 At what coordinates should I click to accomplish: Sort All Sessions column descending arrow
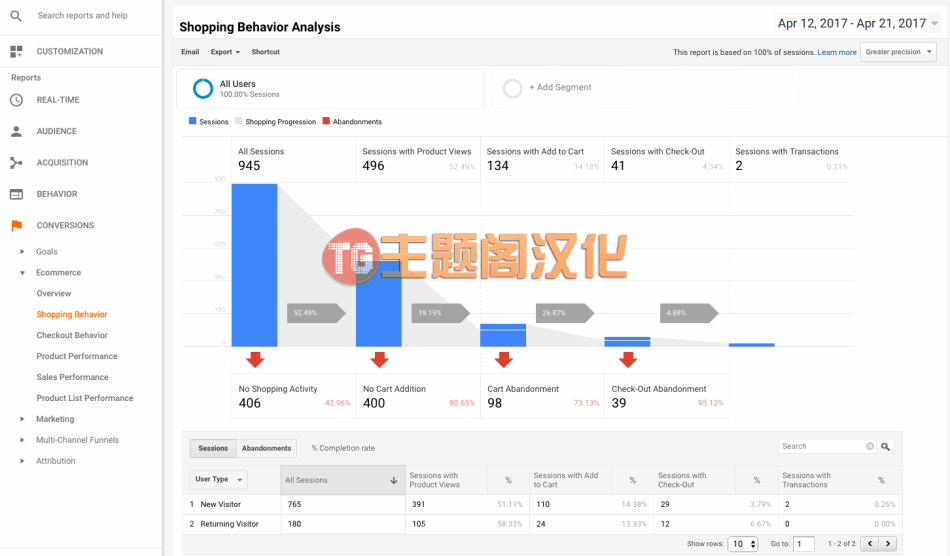click(x=394, y=480)
